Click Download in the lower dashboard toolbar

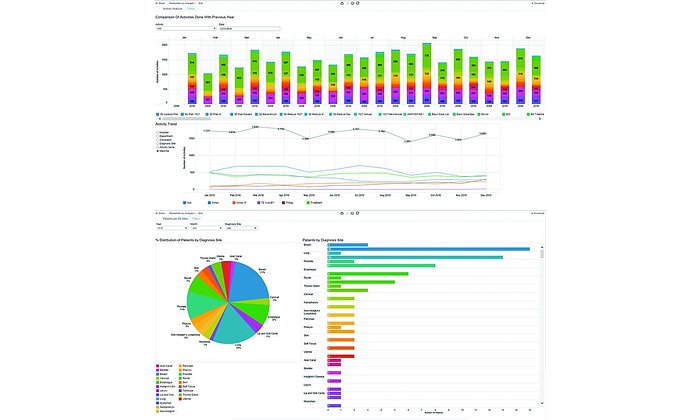[x=538, y=213]
